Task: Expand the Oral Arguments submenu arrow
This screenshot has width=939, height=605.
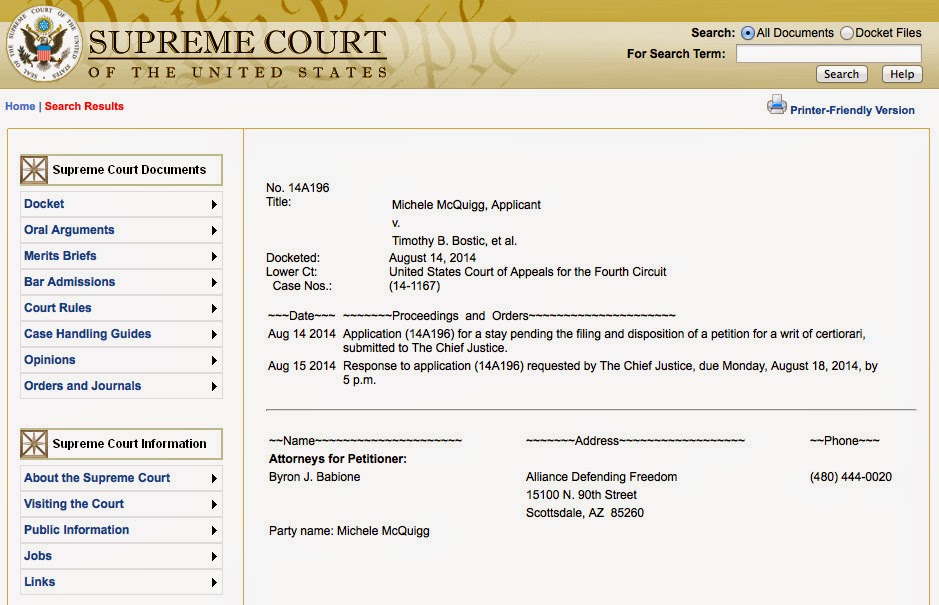Action: 214,231
